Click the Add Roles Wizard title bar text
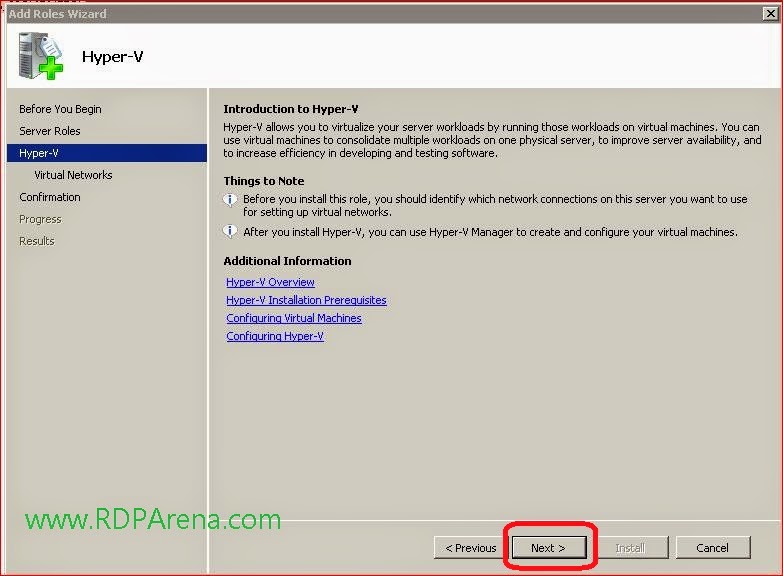This screenshot has width=783, height=576. [x=57, y=14]
